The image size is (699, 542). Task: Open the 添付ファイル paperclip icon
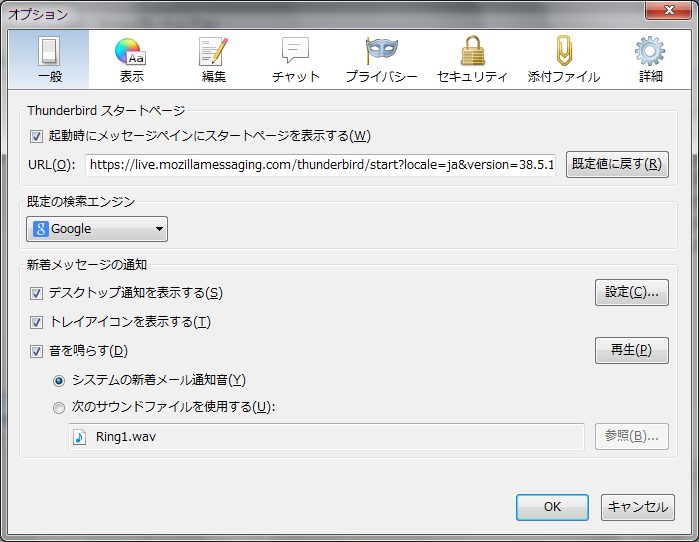[x=564, y=51]
